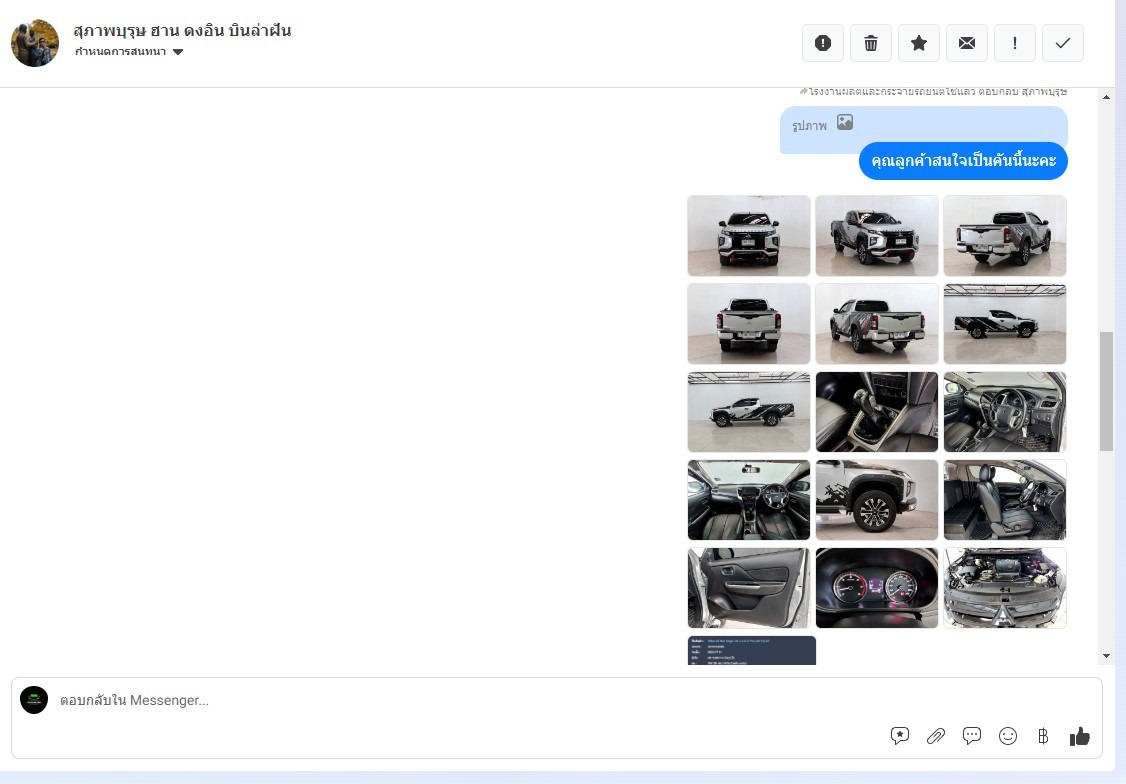View the instrument cluster gauge photo
The image size is (1126, 784).
click(x=877, y=588)
